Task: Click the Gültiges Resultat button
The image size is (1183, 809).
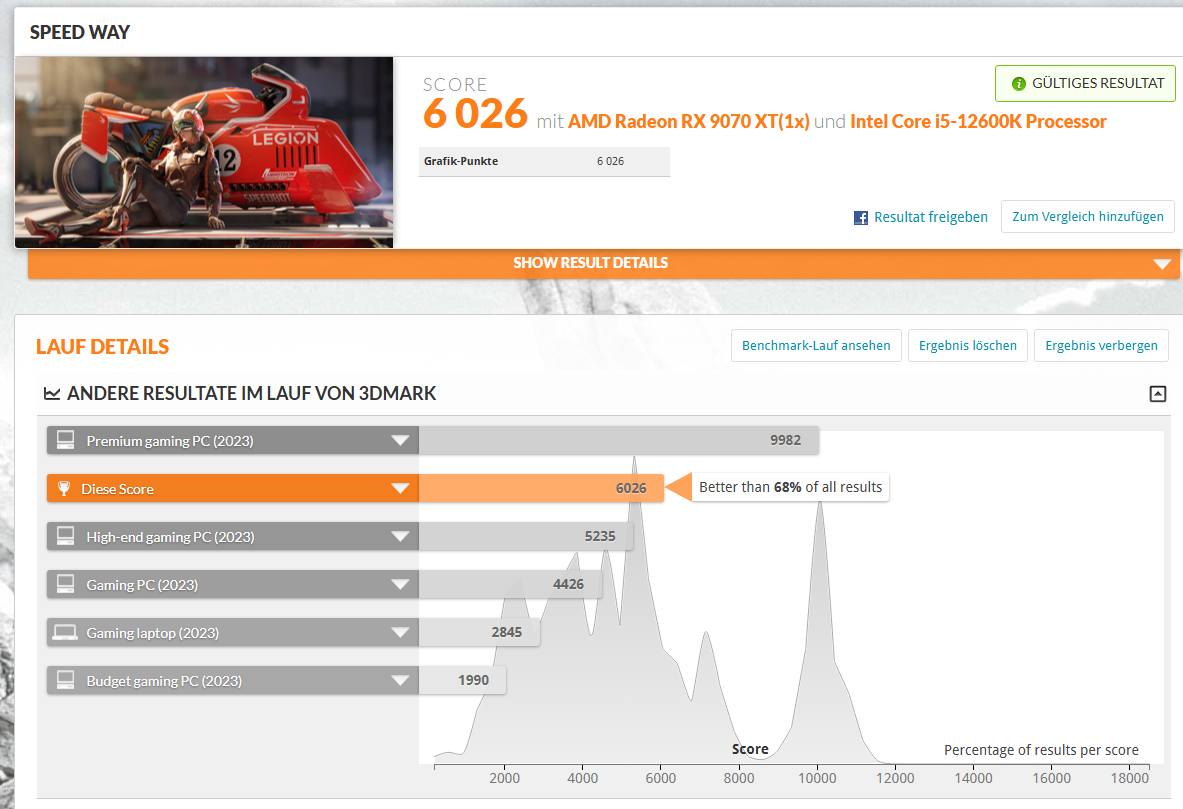Action: [1085, 84]
